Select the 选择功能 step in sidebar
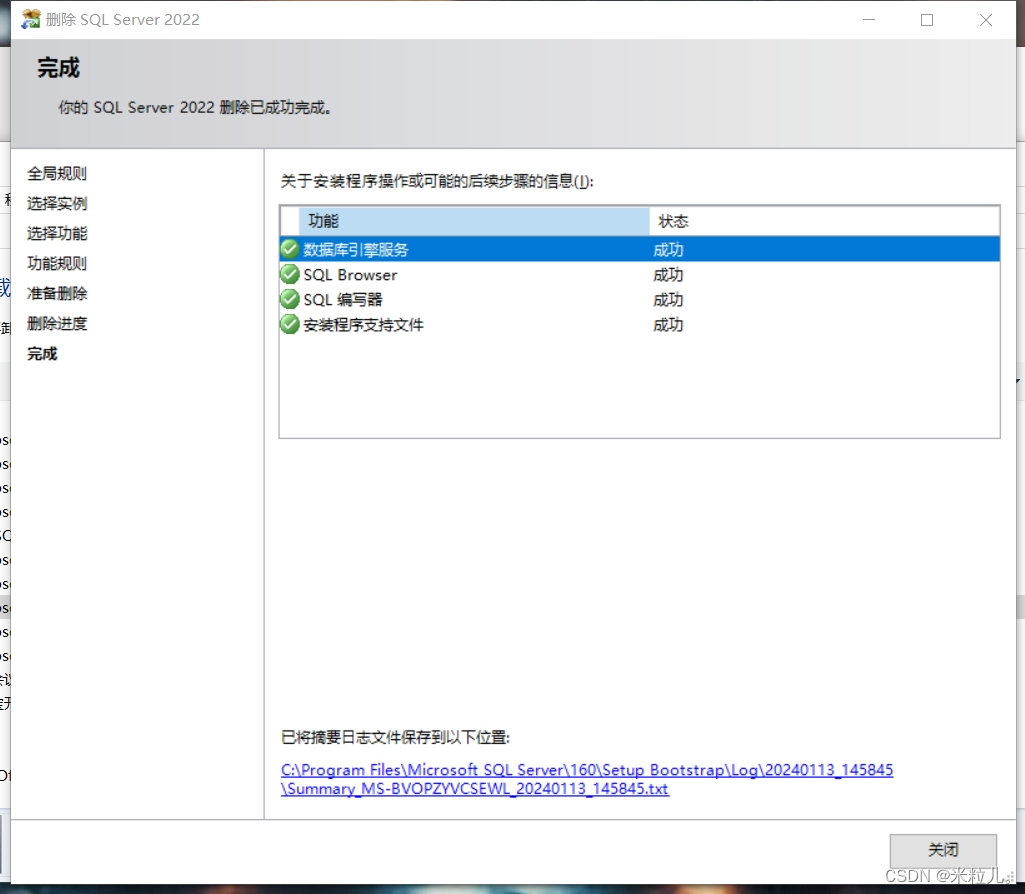The width and height of the screenshot is (1025, 894). (57, 233)
